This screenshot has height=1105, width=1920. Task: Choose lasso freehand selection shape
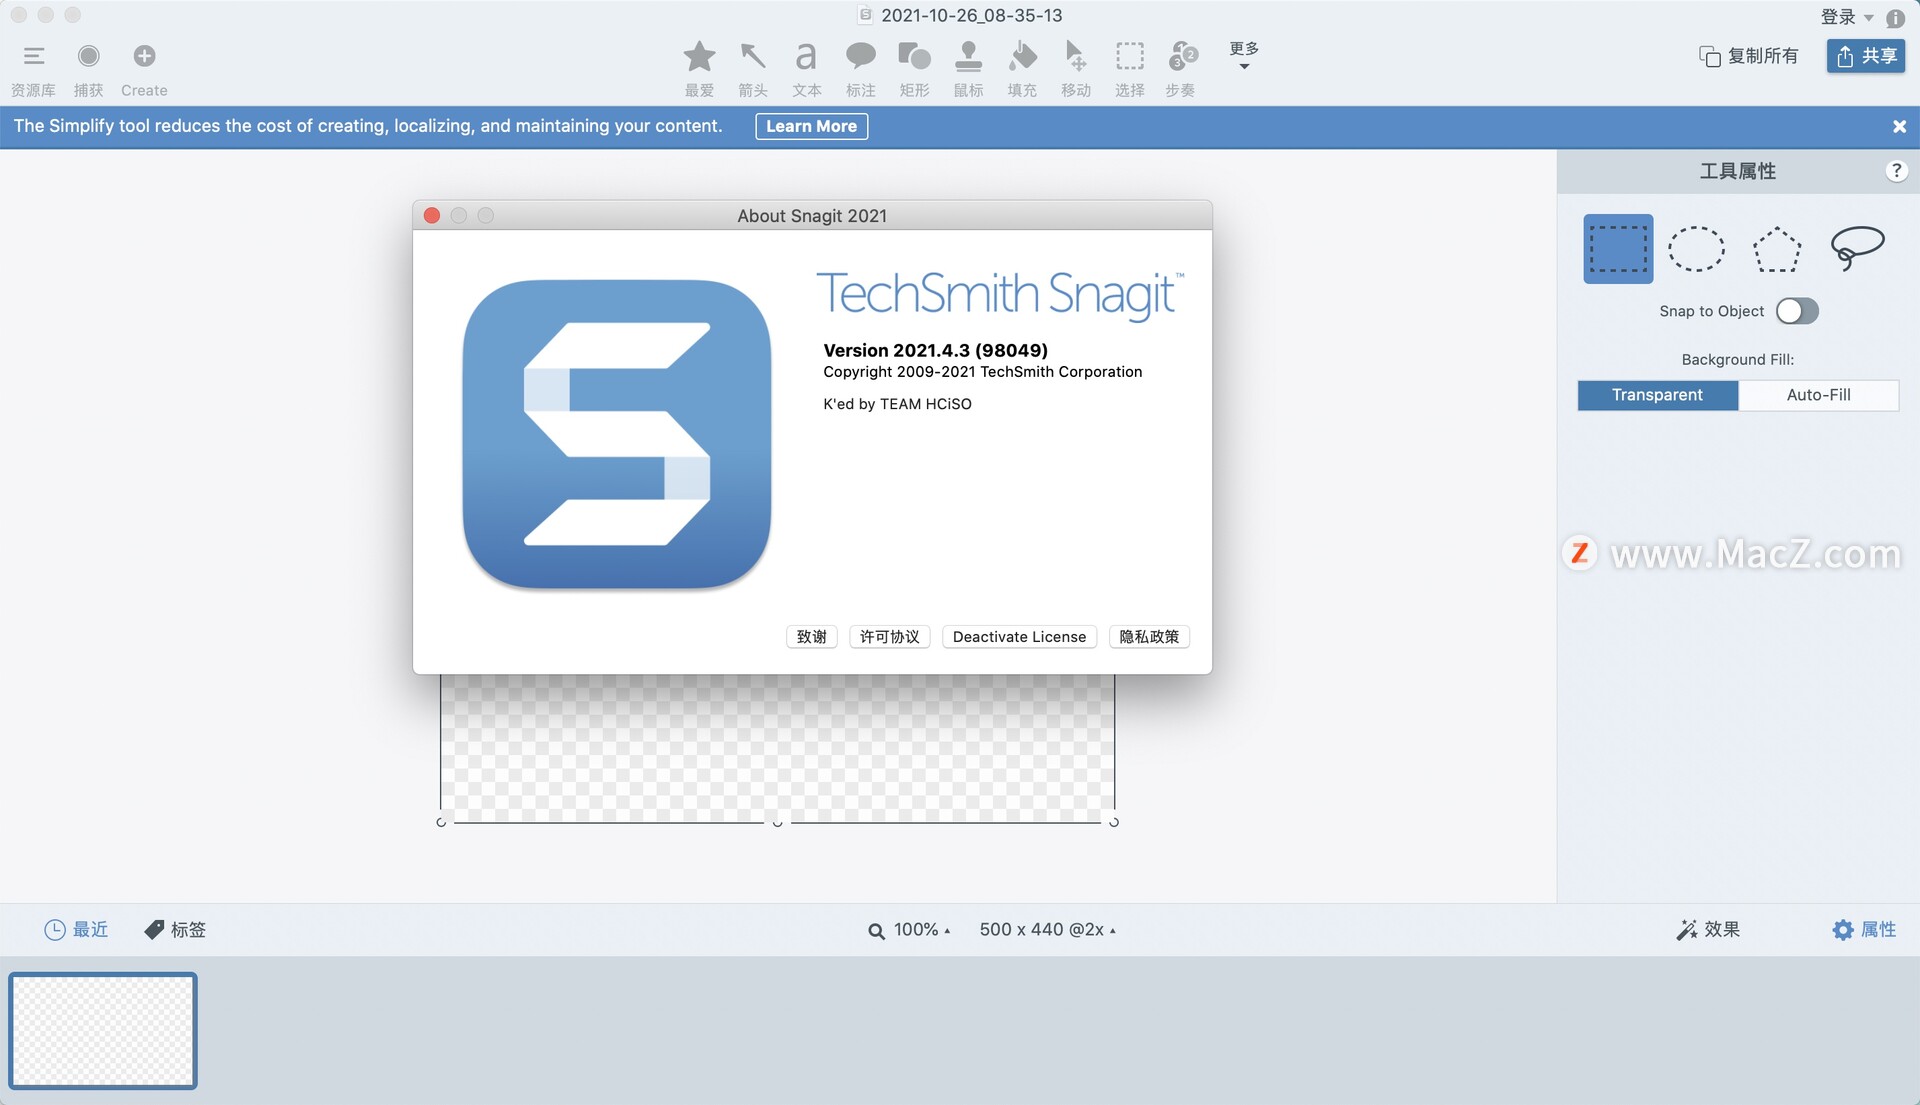1857,248
